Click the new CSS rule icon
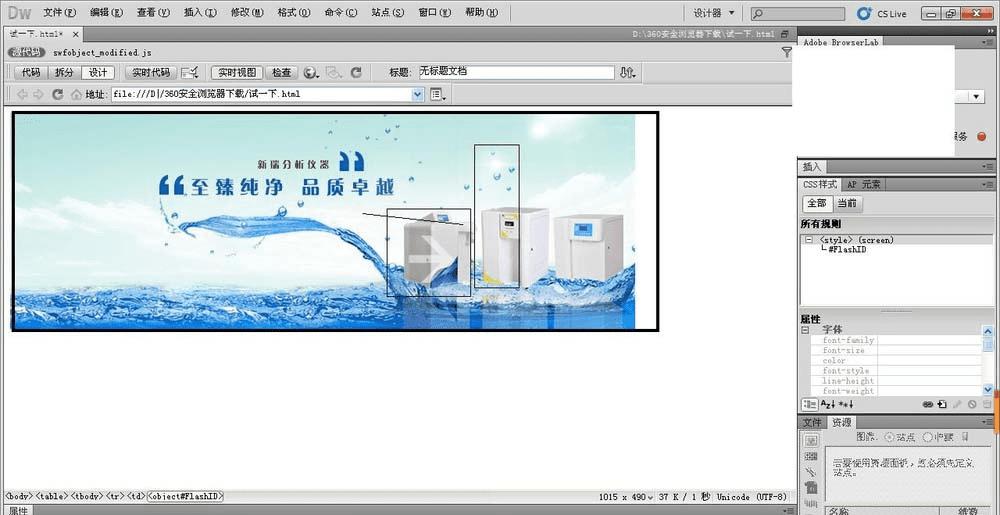Screen dimensions: 1000x515 [942, 404]
